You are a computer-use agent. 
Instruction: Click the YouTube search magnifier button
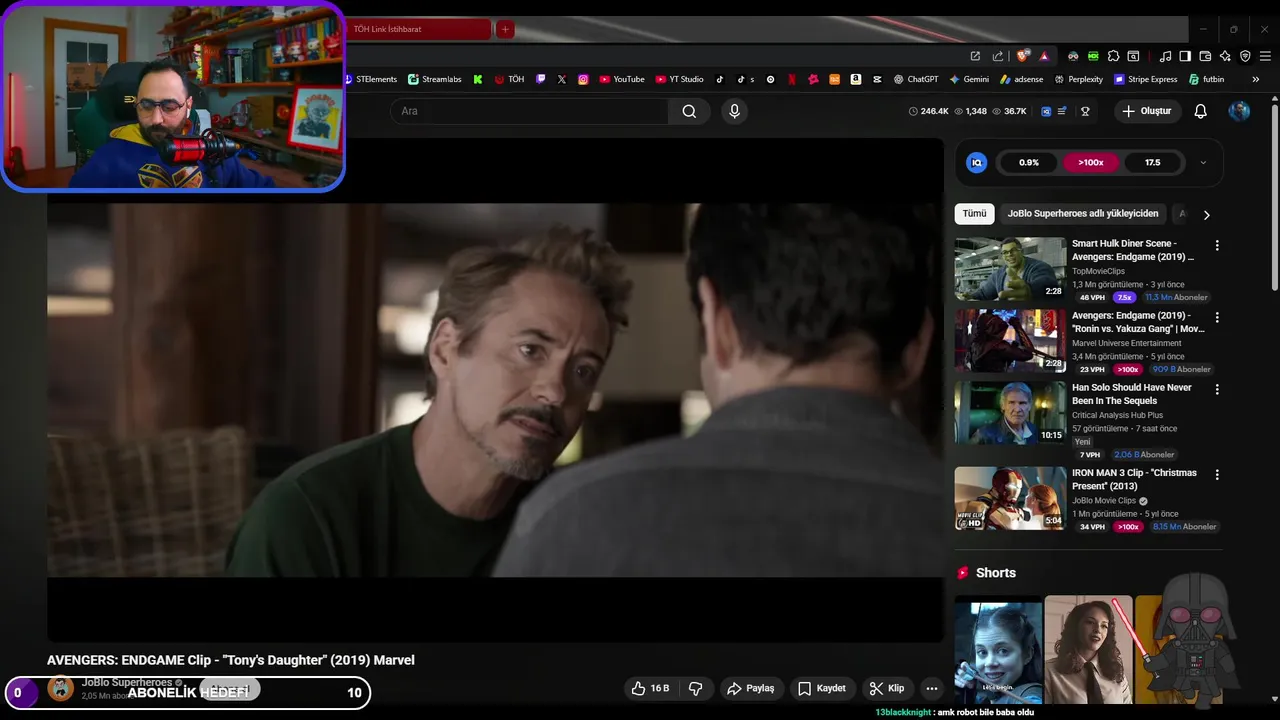[x=689, y=111]
